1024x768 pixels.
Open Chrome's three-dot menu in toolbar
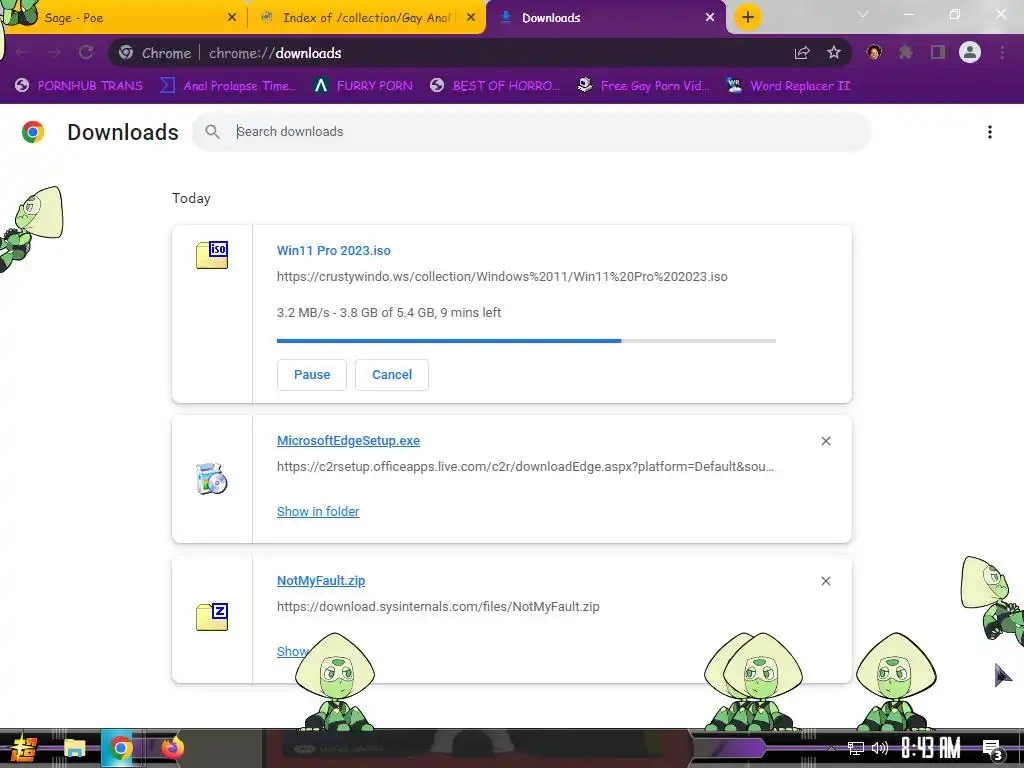1002,52
